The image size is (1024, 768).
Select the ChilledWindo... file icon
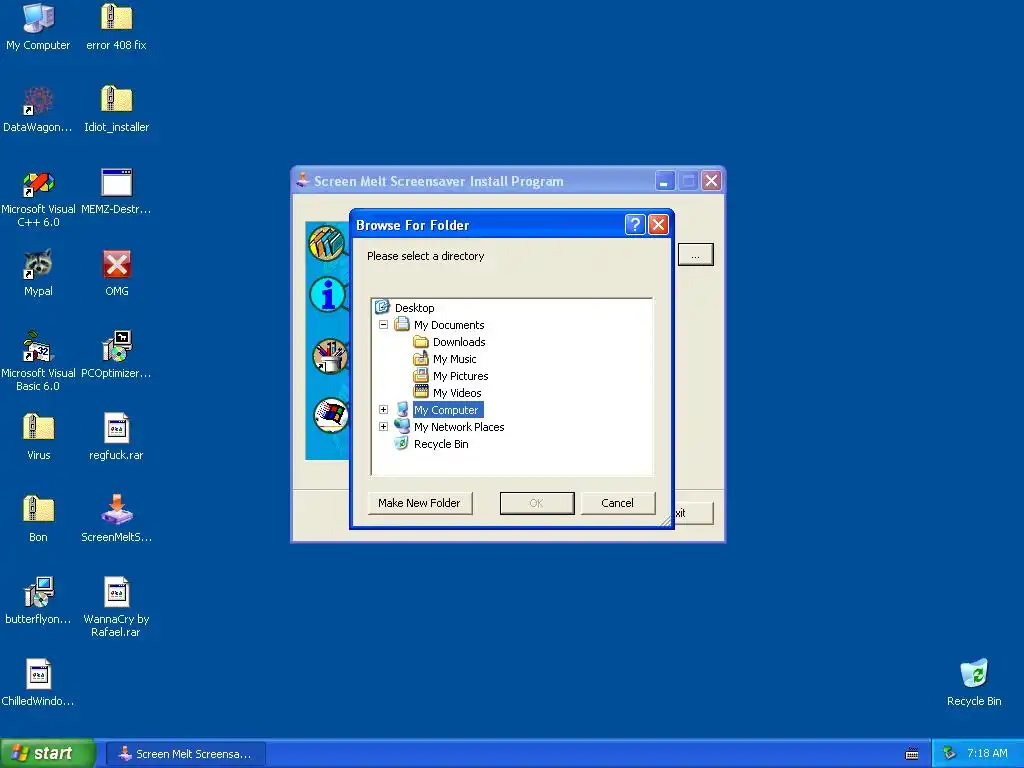[38, 682]
